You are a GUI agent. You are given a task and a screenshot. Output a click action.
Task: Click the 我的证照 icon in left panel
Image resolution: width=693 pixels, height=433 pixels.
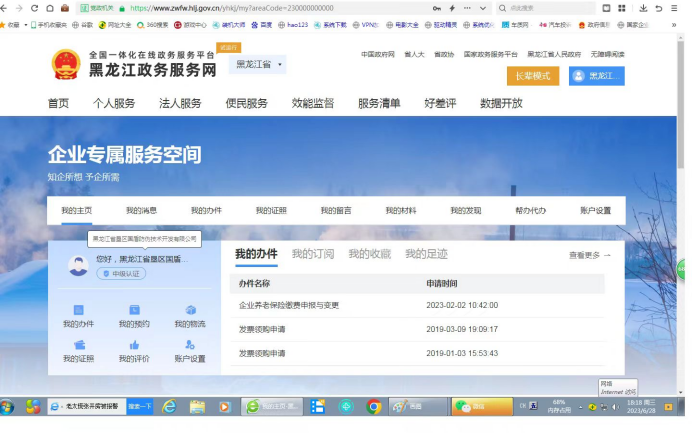pos(78,346)
